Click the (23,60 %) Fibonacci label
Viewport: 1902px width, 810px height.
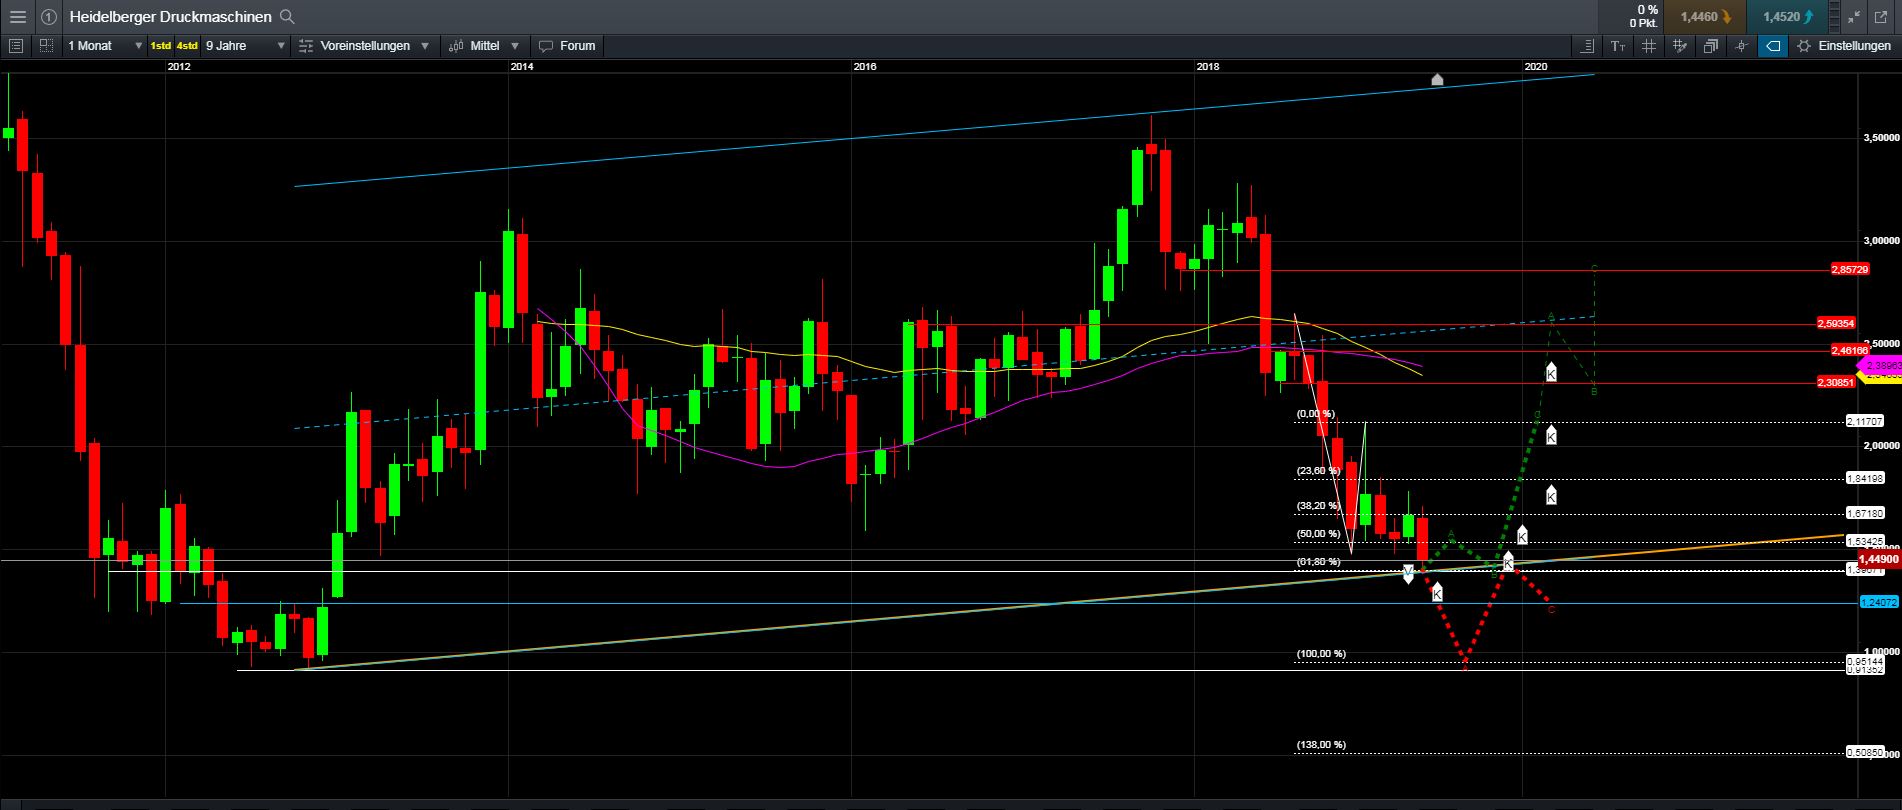tap(1318, 471)
